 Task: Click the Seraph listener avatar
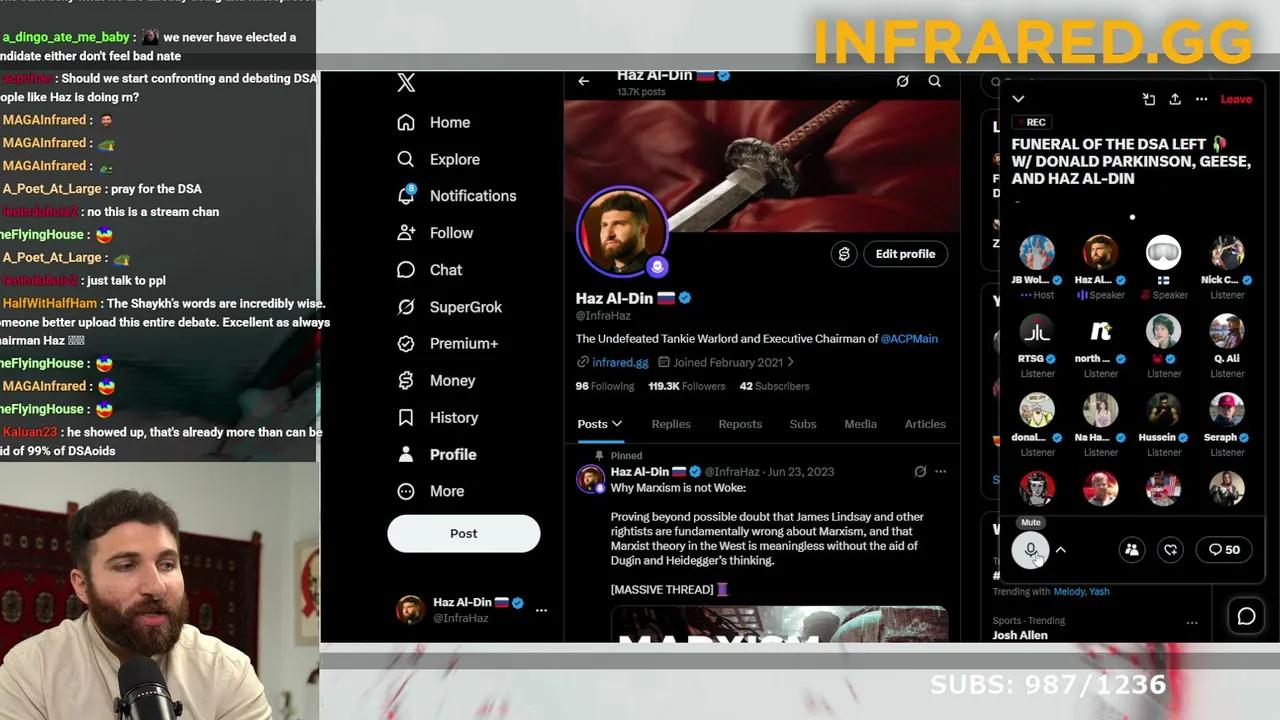pos(1227,410)
